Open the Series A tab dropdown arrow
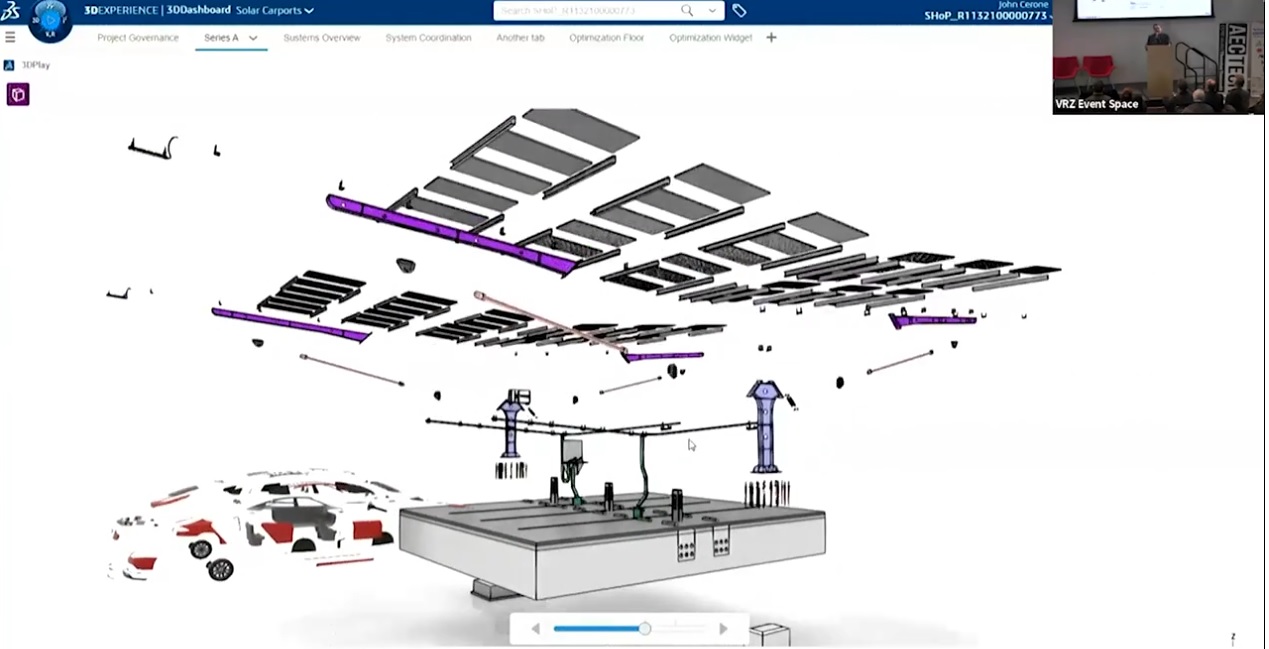The width and height of the screenshot is (1269, 649). pyautogui.click(x=253, y=38)
